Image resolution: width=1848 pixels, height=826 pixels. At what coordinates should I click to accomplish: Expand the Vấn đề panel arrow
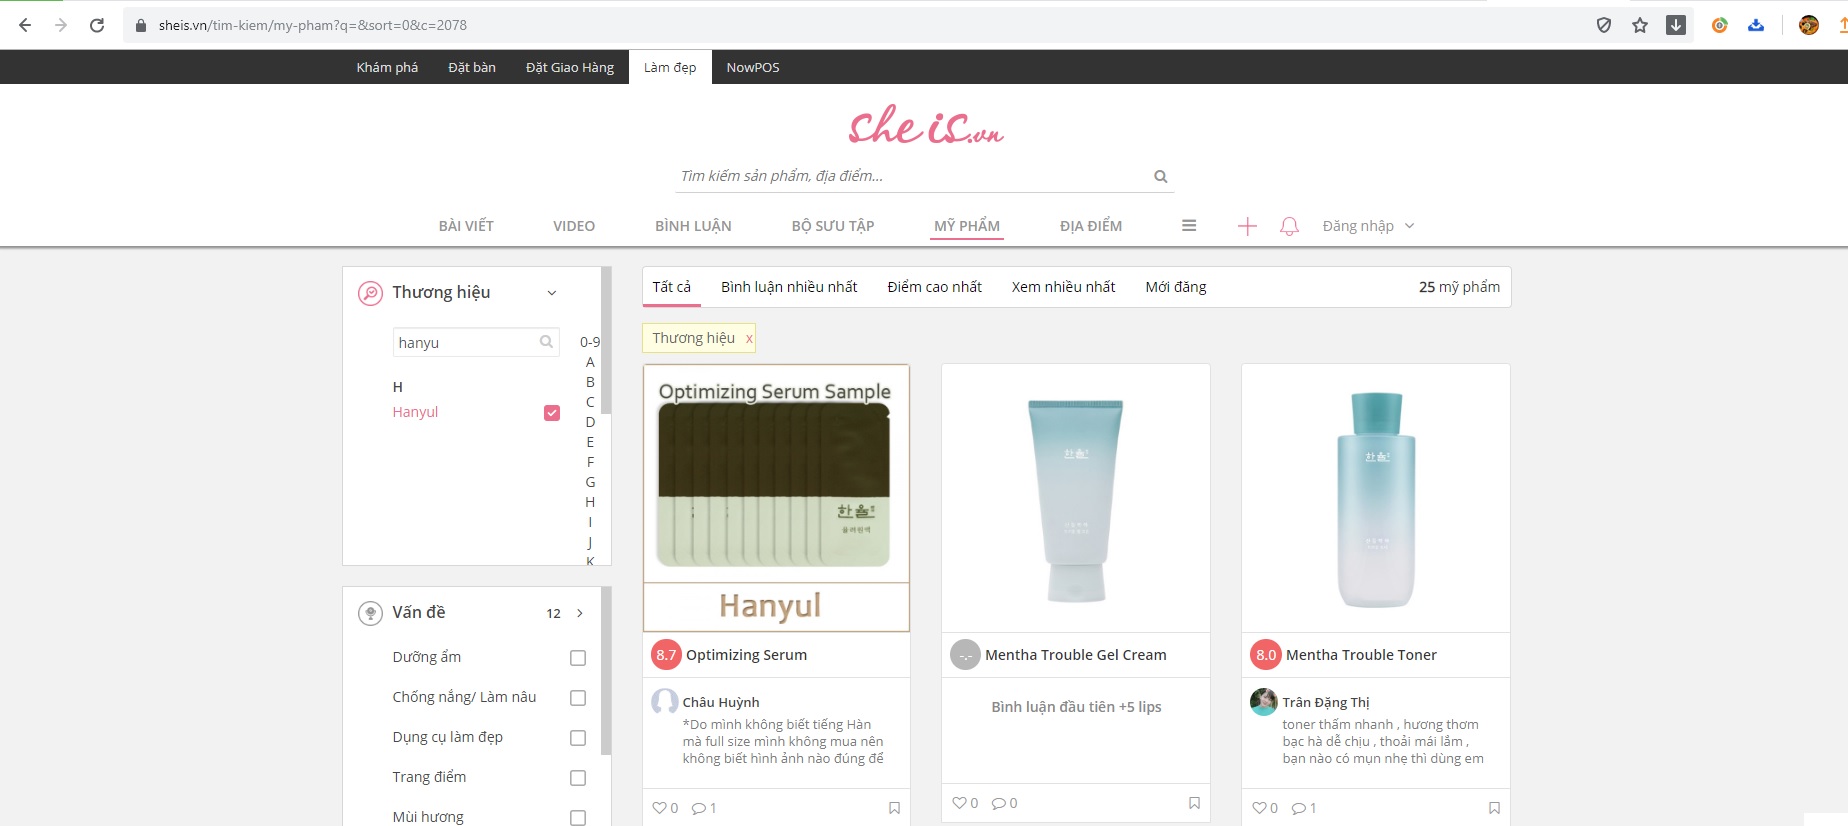[580, 613]
